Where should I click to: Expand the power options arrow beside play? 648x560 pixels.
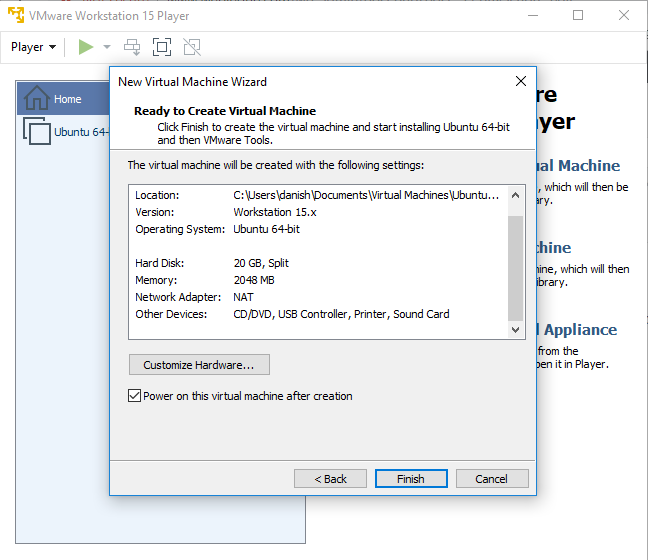tap(107, 47)
